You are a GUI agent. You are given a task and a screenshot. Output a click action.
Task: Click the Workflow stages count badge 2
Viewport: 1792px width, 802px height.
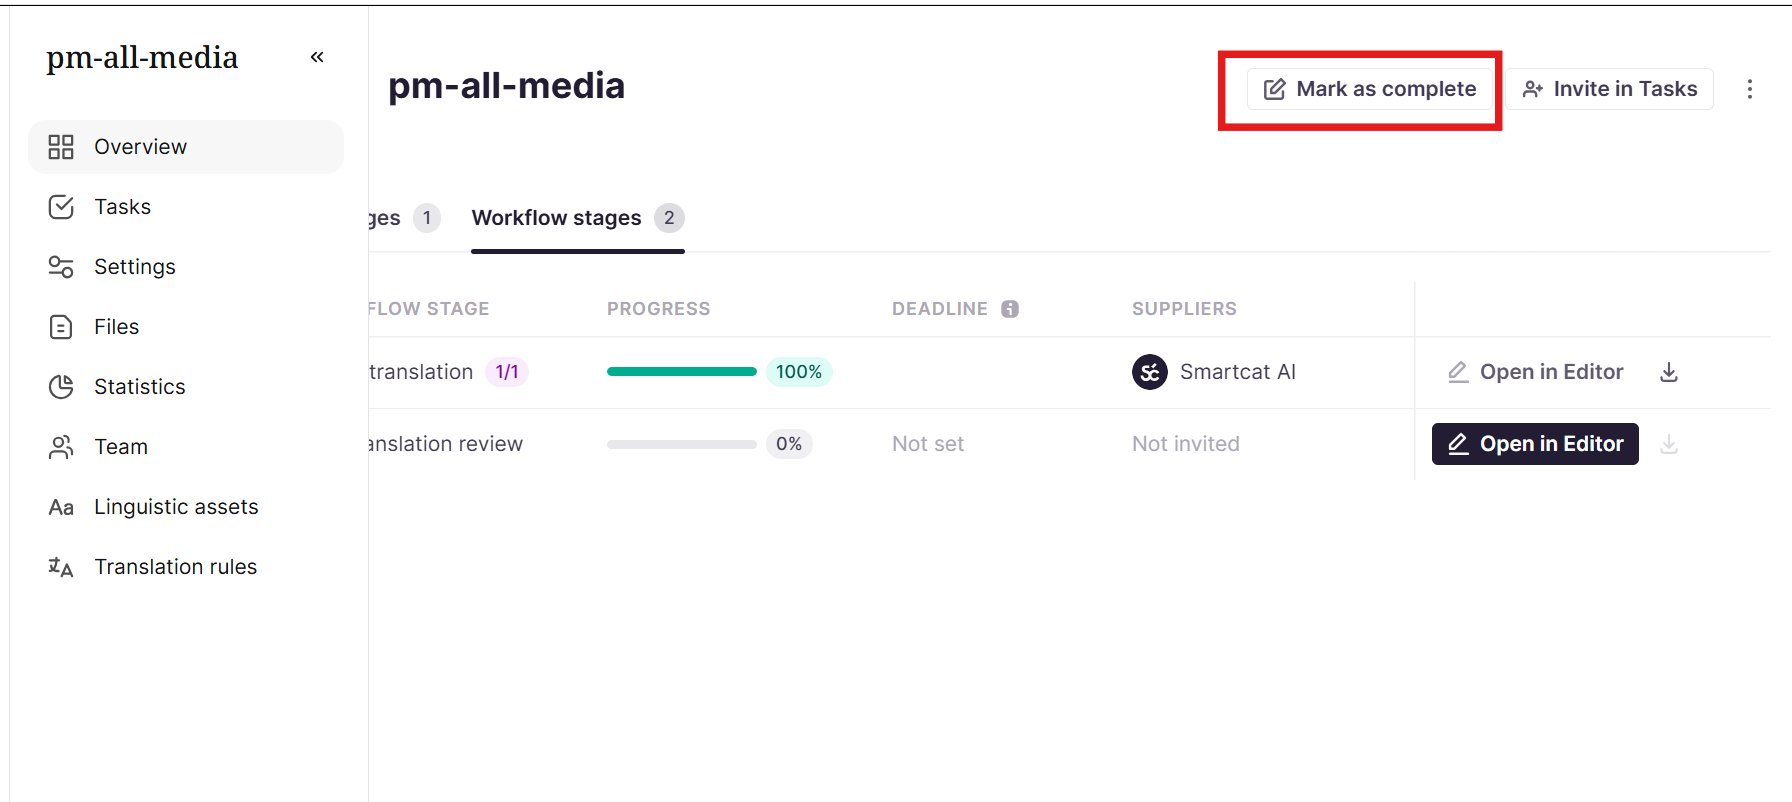(x=669, y=218)
